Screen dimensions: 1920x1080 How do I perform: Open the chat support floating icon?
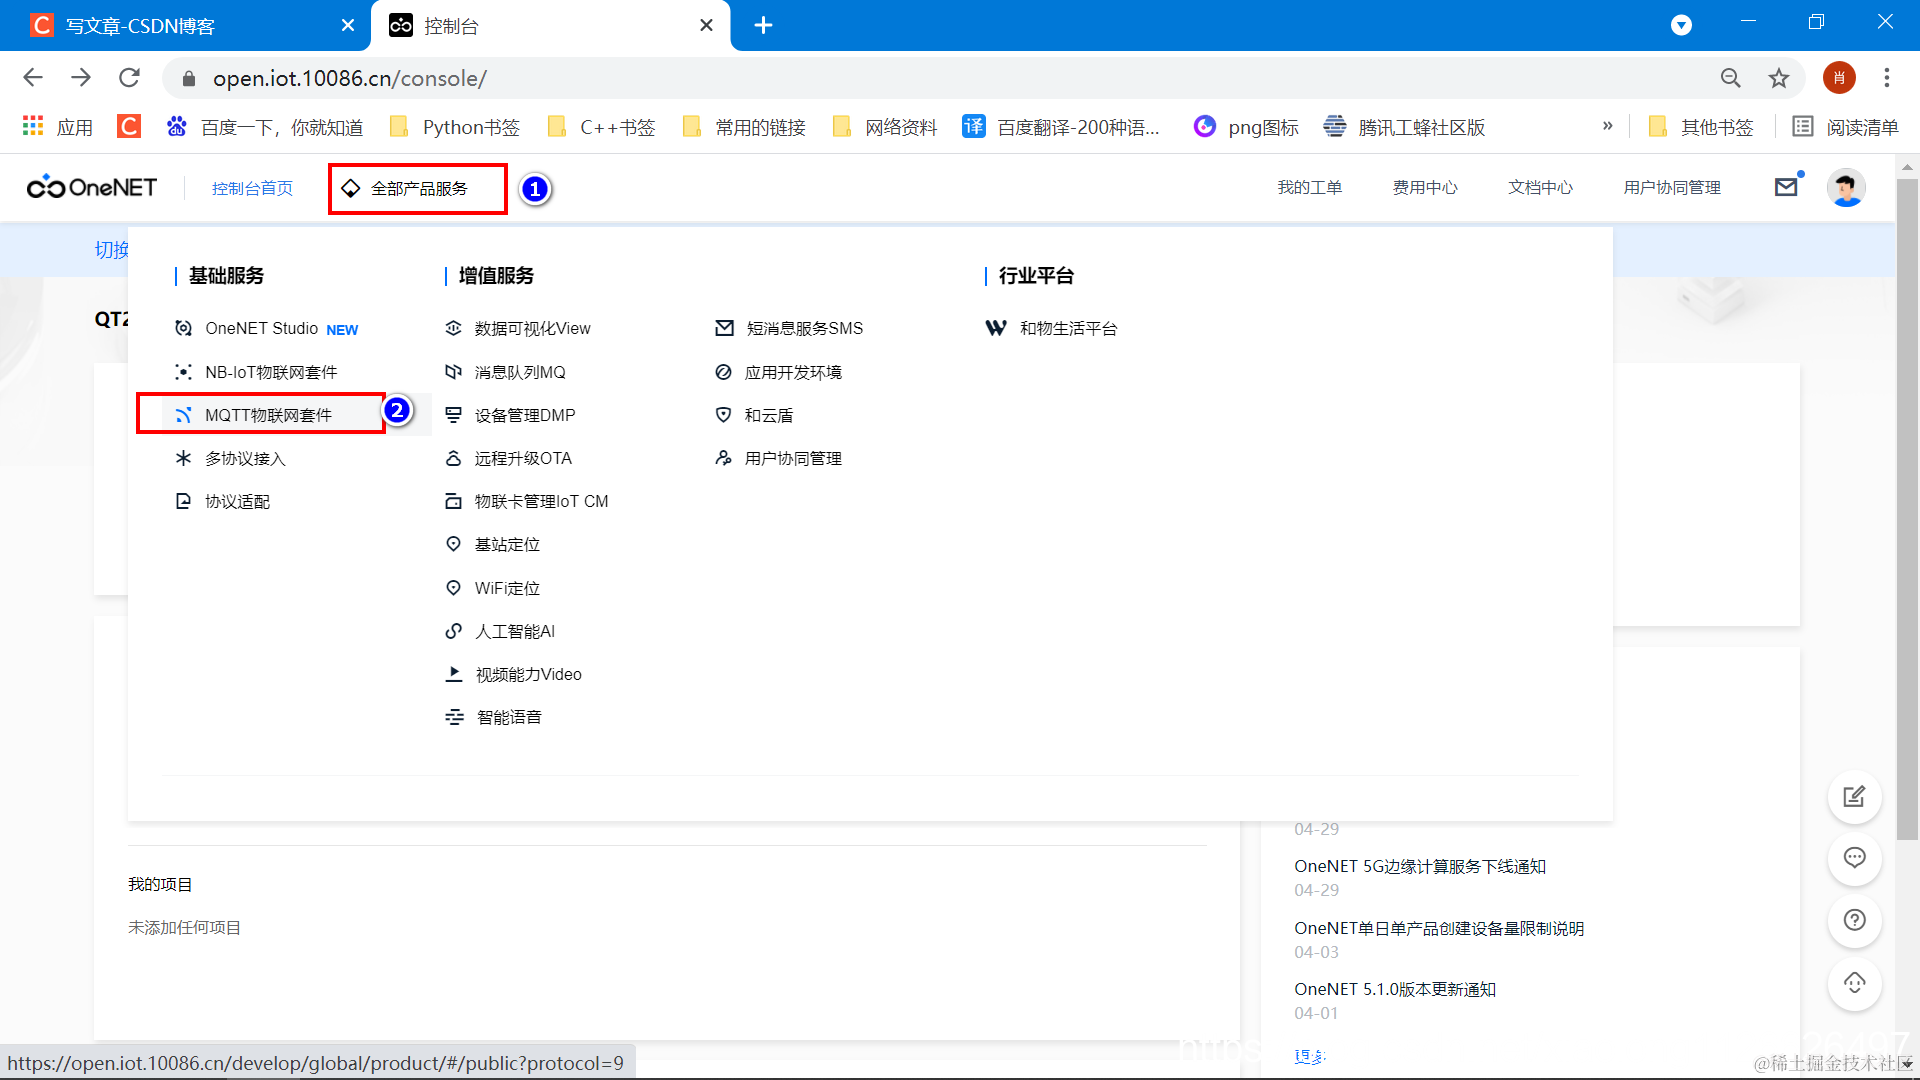[1854, 858]
